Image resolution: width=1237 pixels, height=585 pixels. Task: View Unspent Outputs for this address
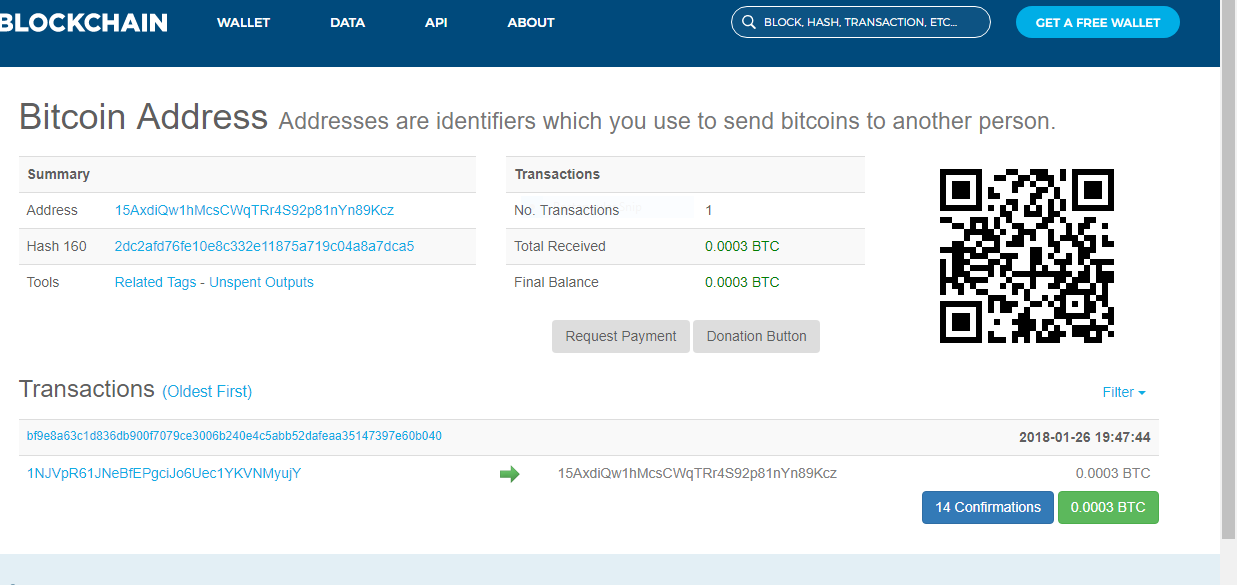point(261,282)
